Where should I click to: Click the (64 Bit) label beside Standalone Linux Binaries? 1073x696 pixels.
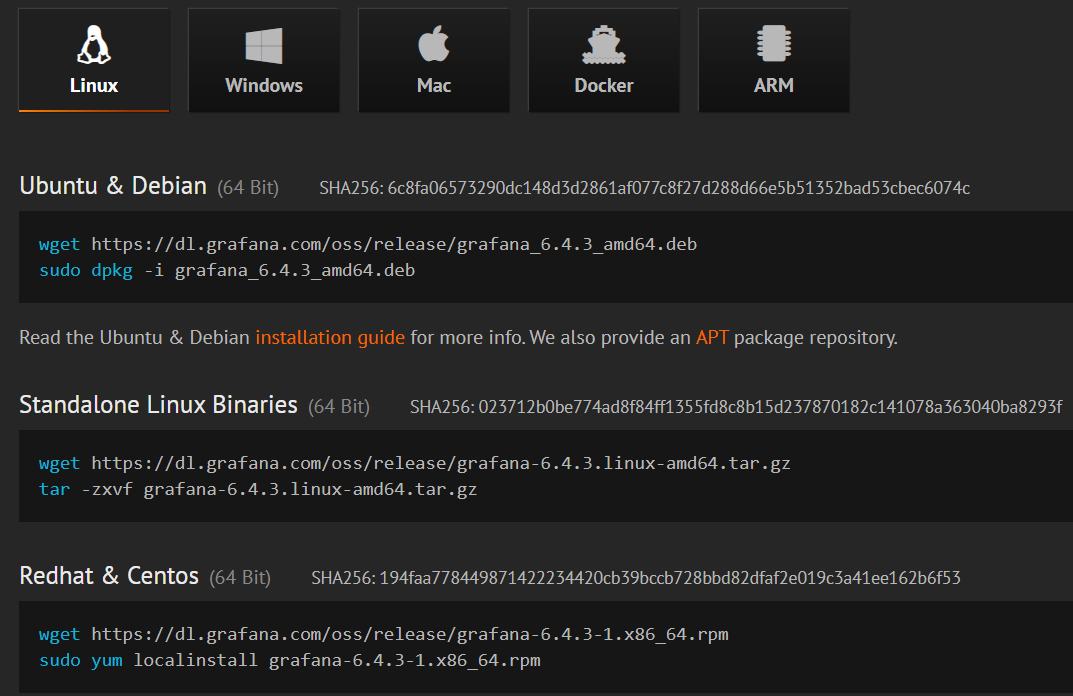pos(339,407)
